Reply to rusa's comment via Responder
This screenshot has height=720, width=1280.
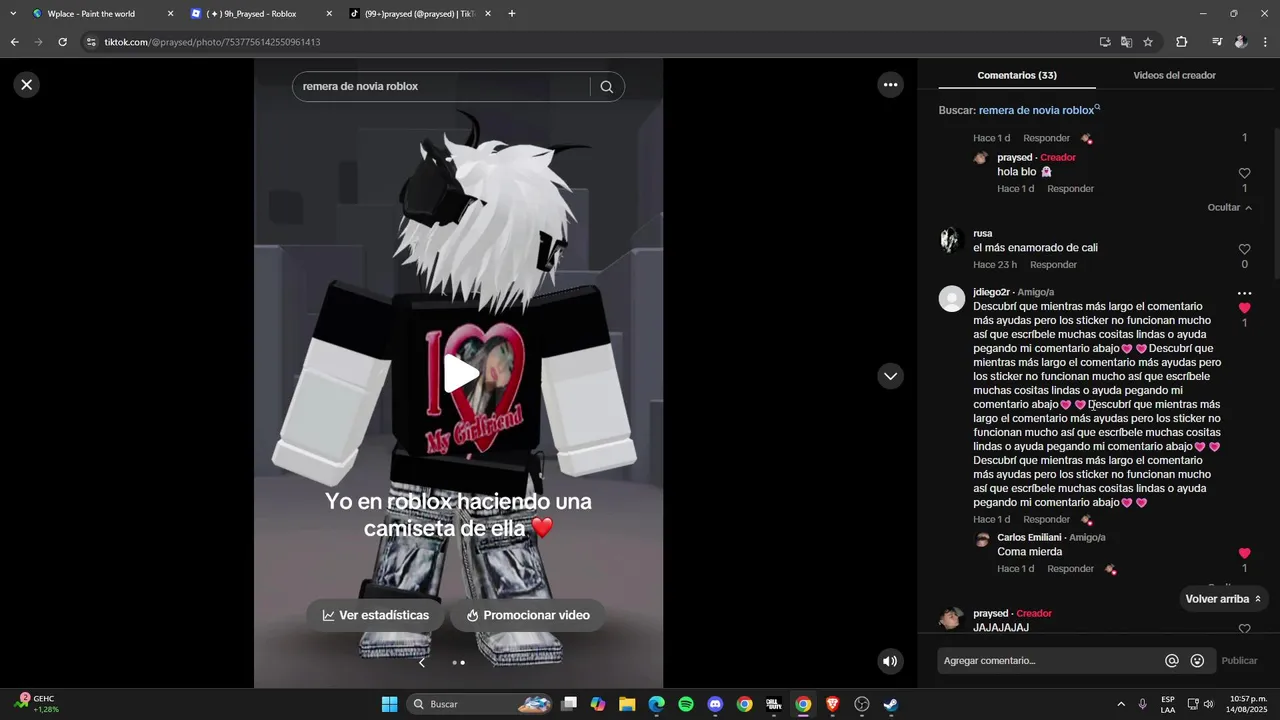pyautogui.click(x=1053, y=265)
